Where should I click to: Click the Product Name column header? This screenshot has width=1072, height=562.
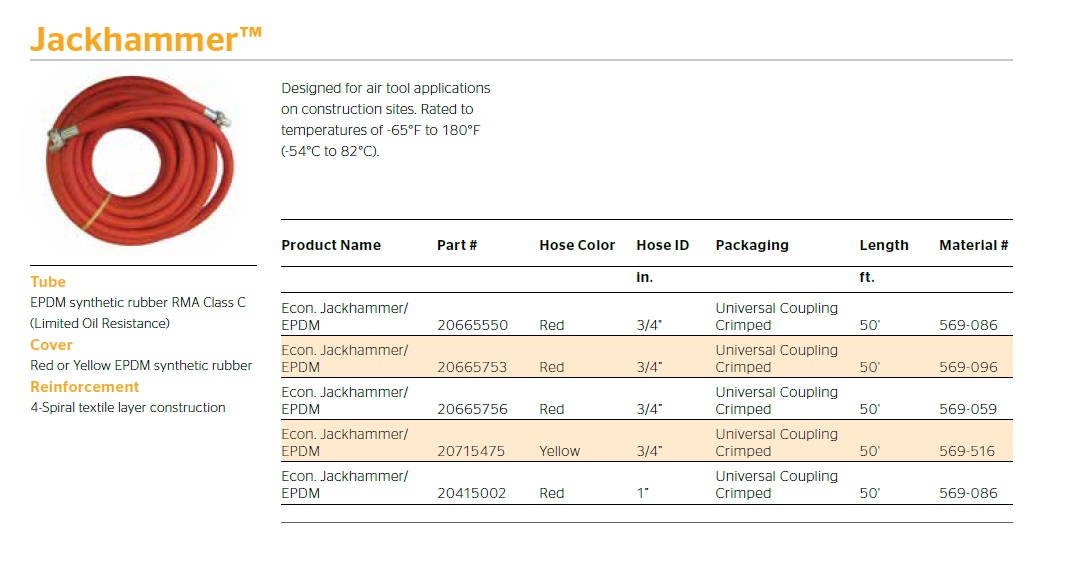point(331,245)
